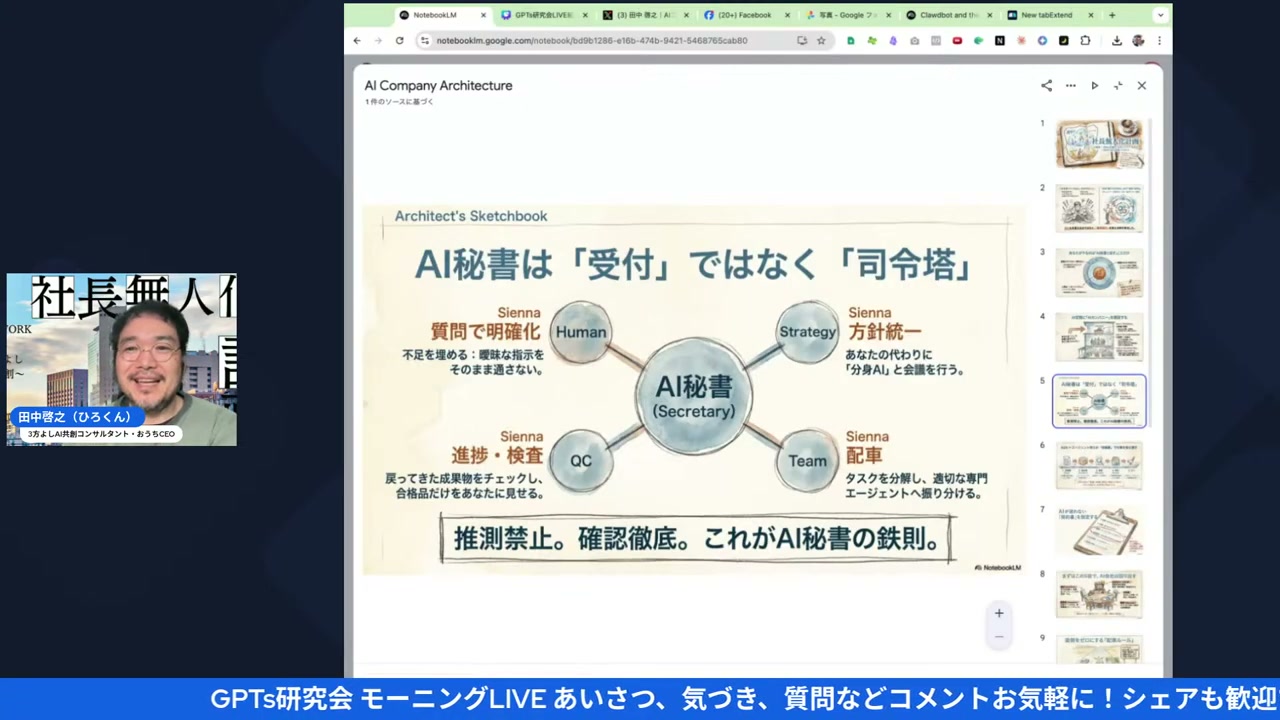The width and height of the screenshot is (1280, 720).
Task: Open the Chrome extensions puzzle icon
Action: 1085,41
